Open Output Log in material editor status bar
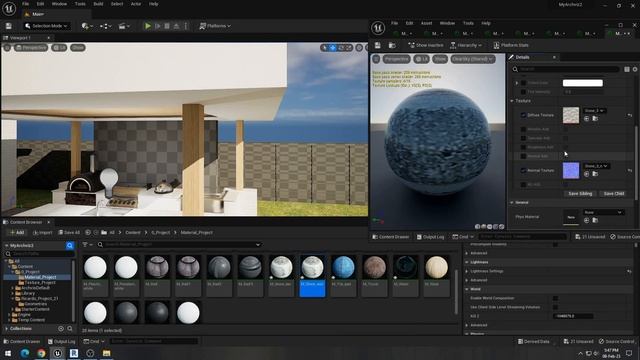 [x=430, y=237]
